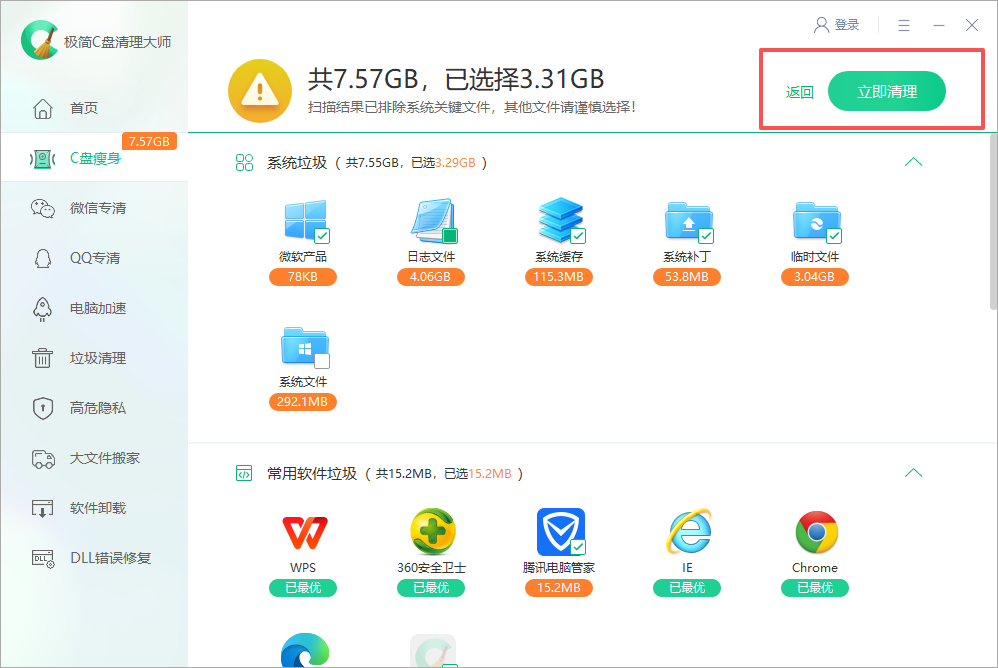The width and height of the screenshot is (998, 668).
Task: Open 垃圾清理 trash cleanup from sidebar
Action: point(94,358)
